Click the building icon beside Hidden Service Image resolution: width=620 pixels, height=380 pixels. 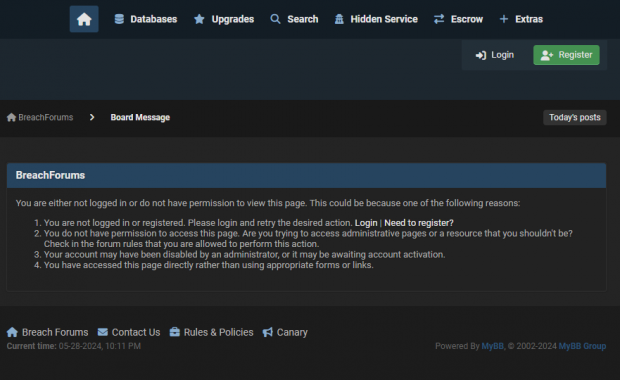click(x=339, y=19)
